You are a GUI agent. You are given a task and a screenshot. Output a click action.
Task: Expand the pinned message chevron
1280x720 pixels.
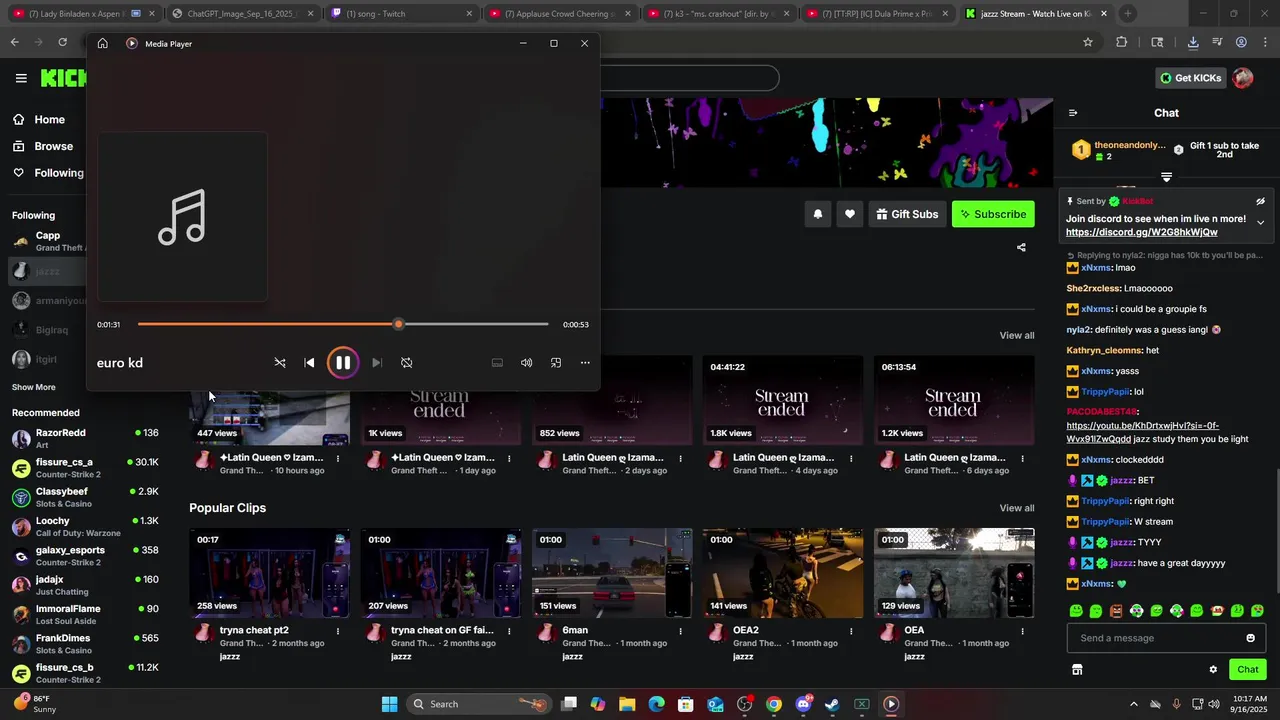click(1260, 222)
